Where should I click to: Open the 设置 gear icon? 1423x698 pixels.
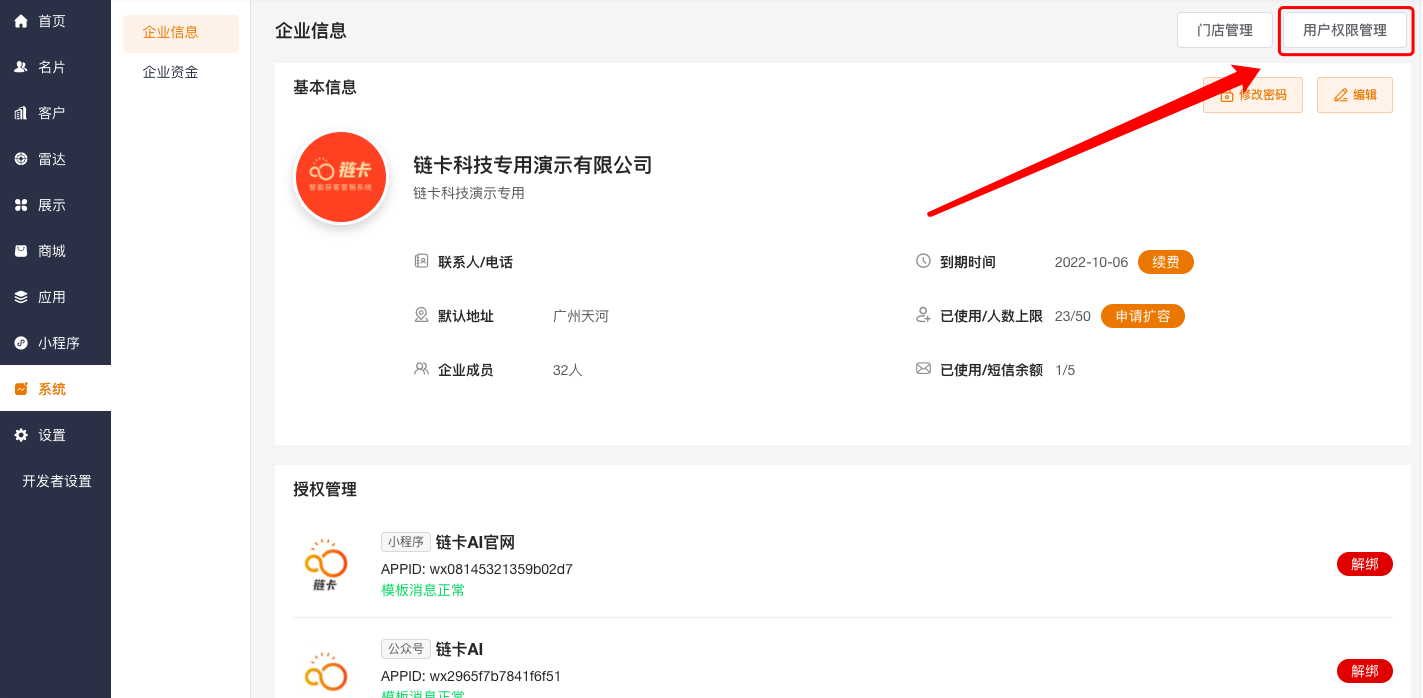click(x=21, y=435)
